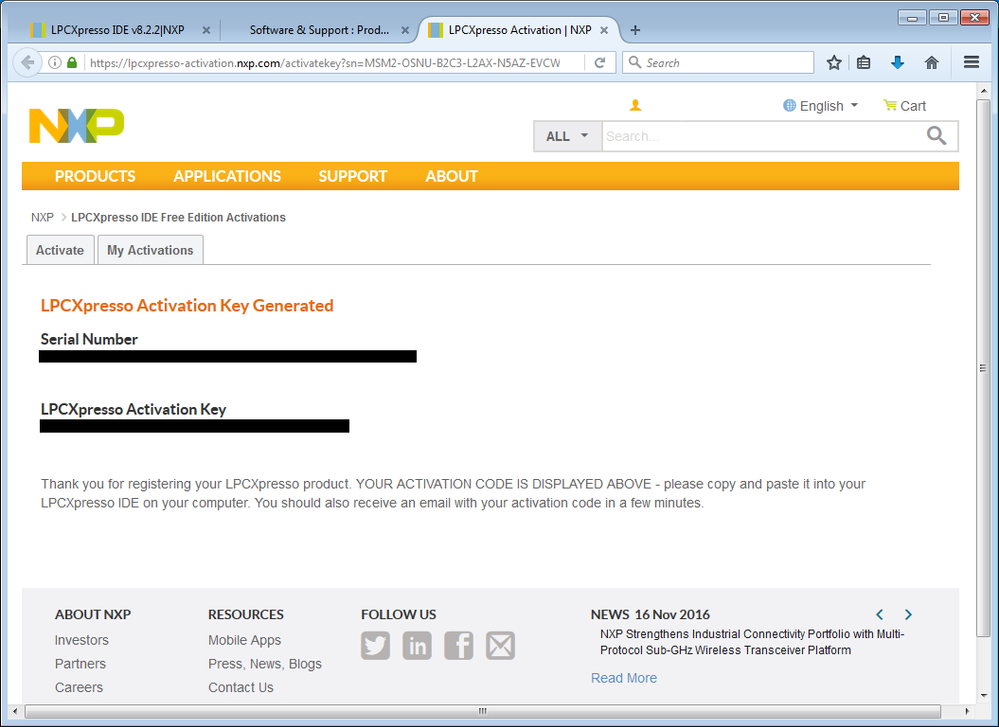
Task: Show next news item arrow
Action: coord(909,614)
